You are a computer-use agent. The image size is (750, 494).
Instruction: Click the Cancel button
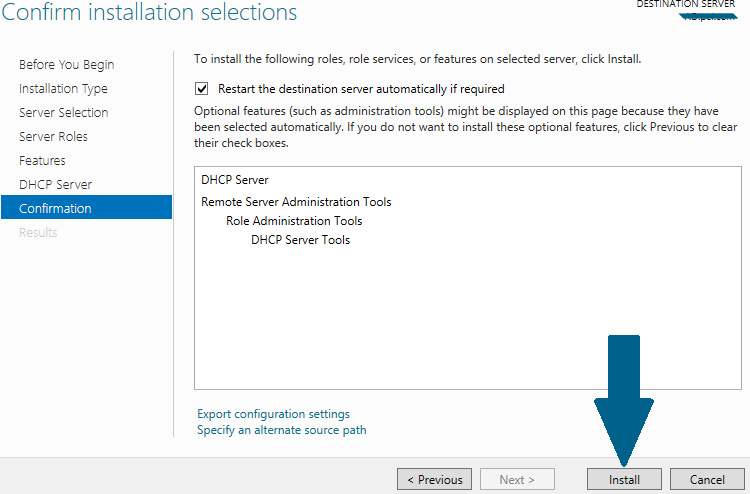point(707,479)
